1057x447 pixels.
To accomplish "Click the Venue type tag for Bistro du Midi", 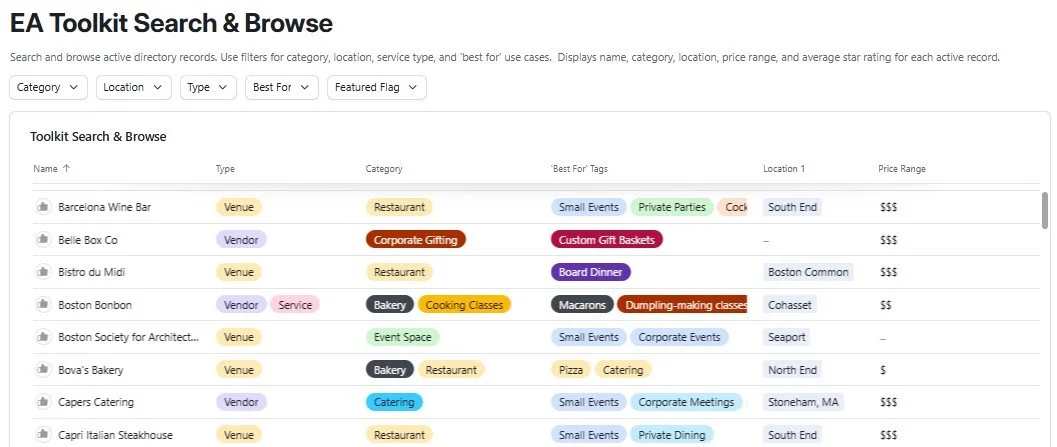I will tap(239, 272).
